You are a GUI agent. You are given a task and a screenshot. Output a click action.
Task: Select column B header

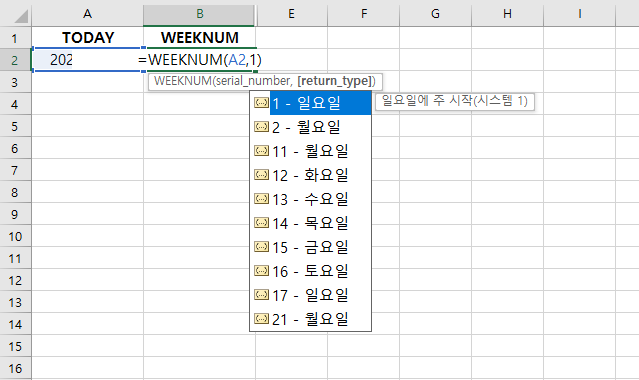click(199, 14)
